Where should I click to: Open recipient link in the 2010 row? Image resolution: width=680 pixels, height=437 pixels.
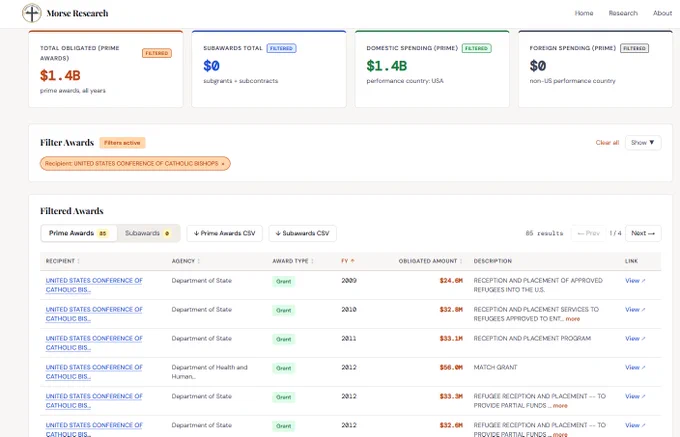pos(94,314)
